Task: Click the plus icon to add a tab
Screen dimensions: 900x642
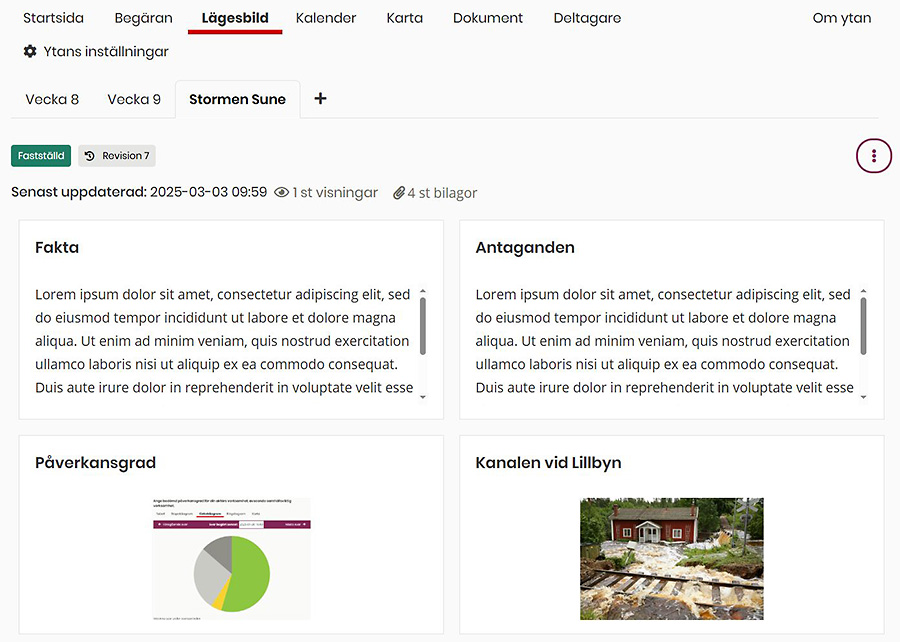Action: tap(319, 98)
